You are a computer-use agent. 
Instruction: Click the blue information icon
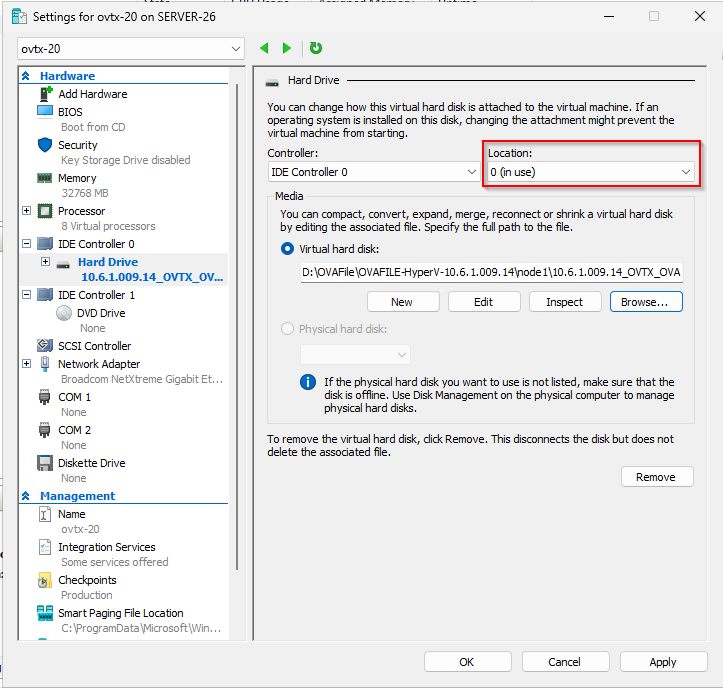(x=308, y=382)
